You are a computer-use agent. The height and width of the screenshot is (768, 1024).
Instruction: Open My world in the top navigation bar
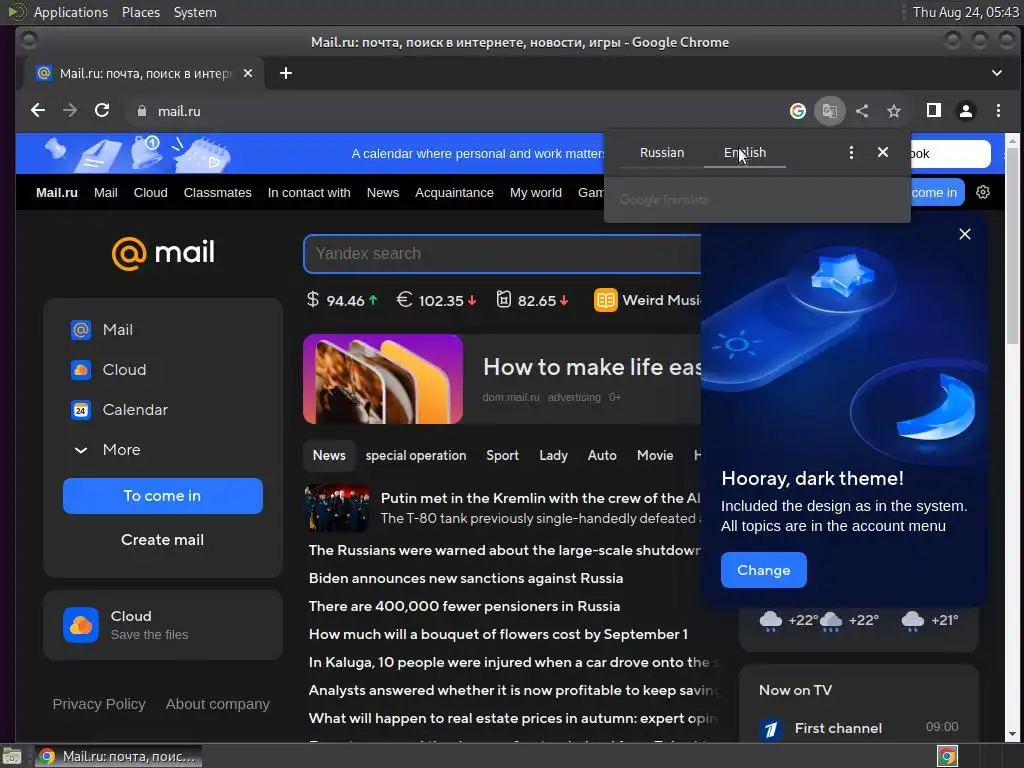click(536, 193)
